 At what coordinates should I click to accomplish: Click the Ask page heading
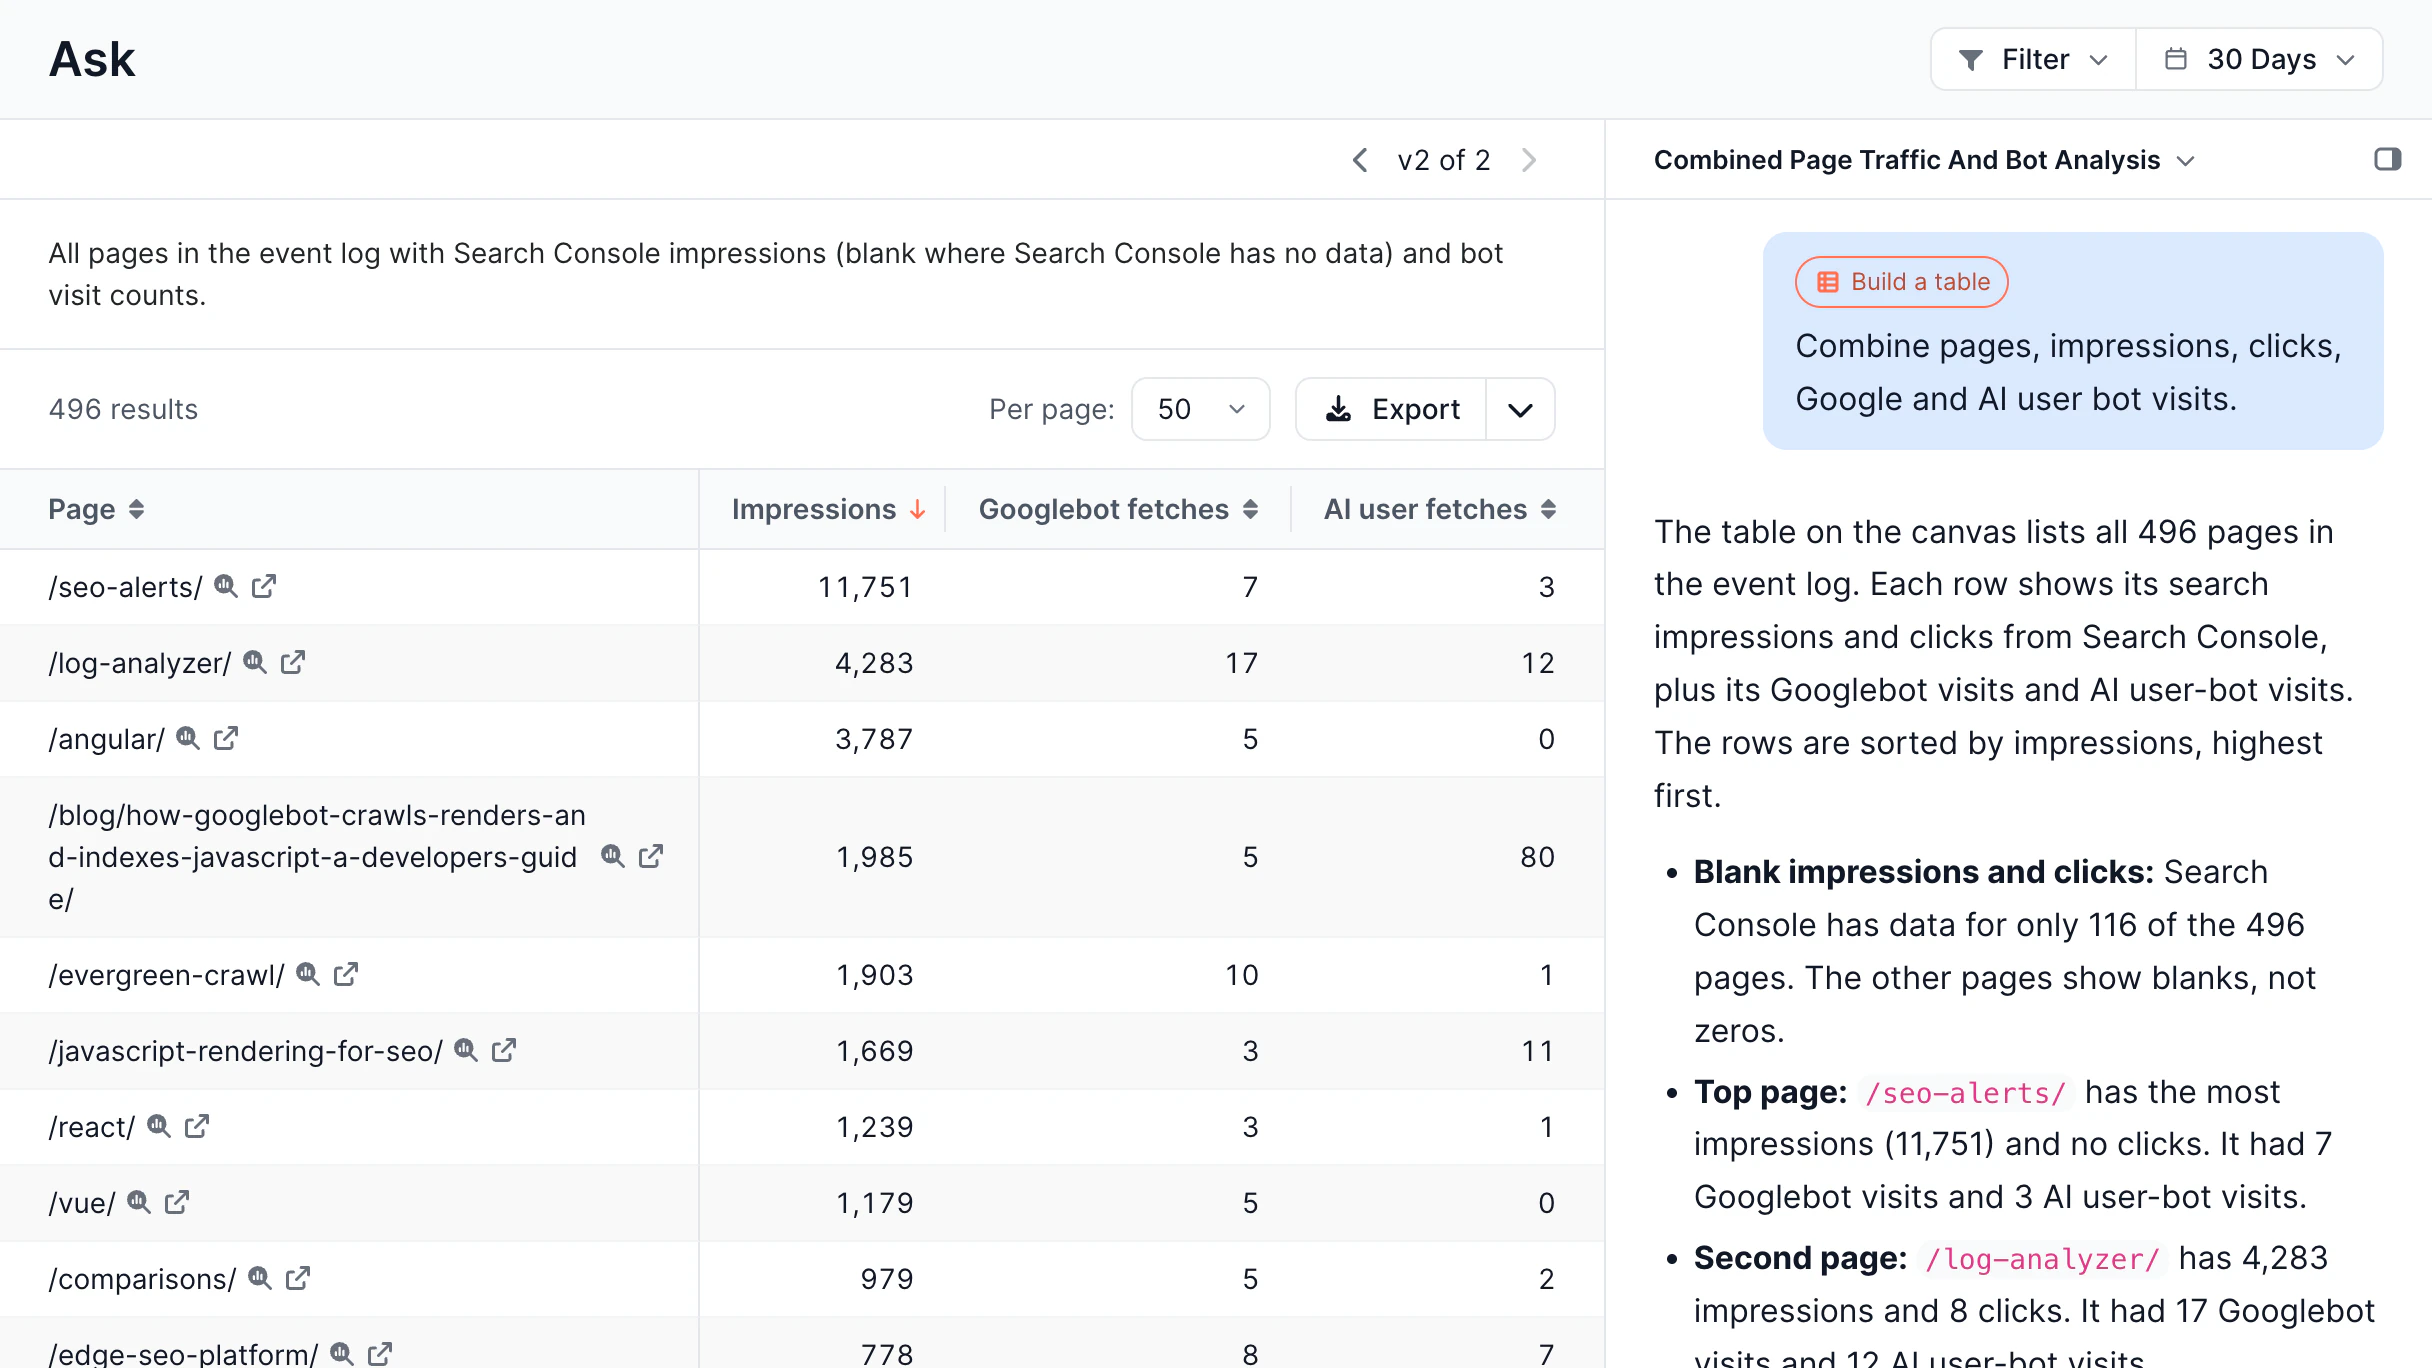(92, 59)
